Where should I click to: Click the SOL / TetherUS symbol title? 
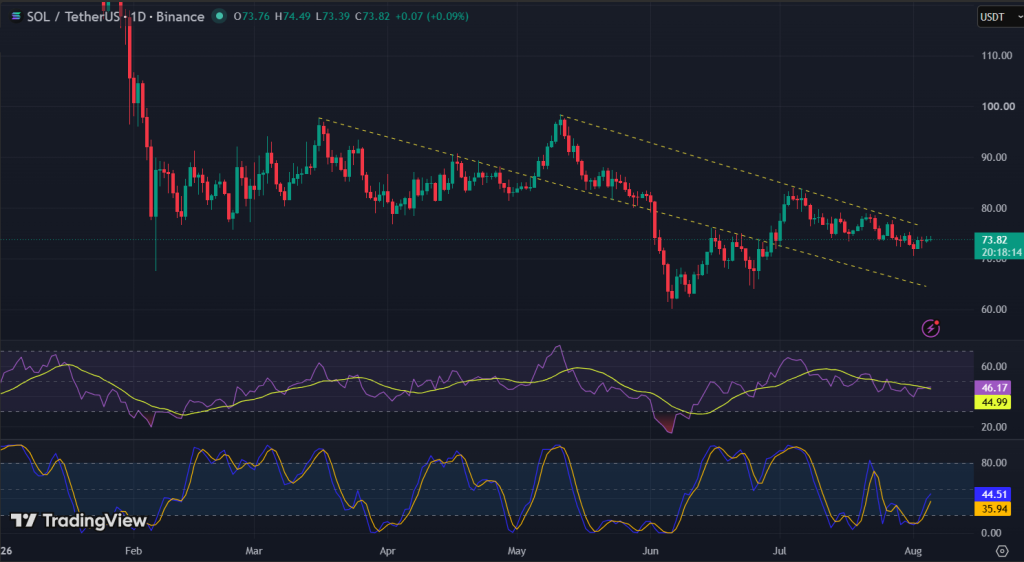(71, 16)
